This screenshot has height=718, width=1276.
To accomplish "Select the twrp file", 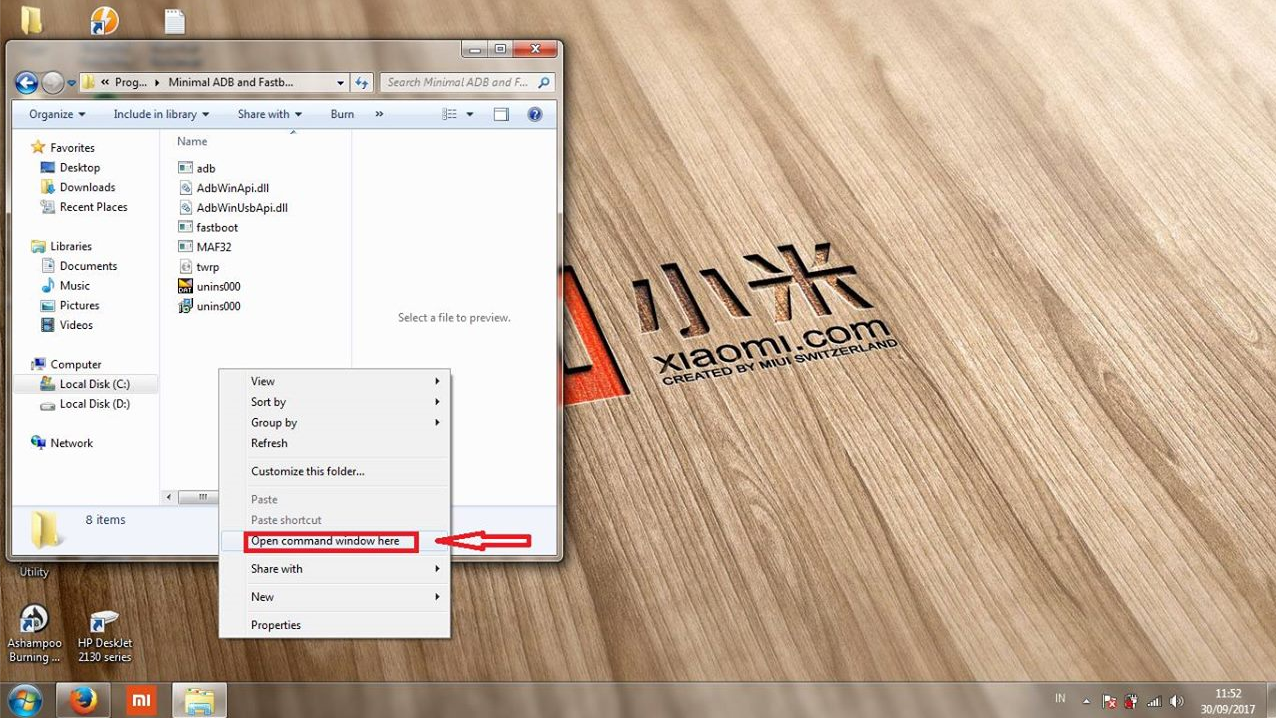I will [198, 267].
